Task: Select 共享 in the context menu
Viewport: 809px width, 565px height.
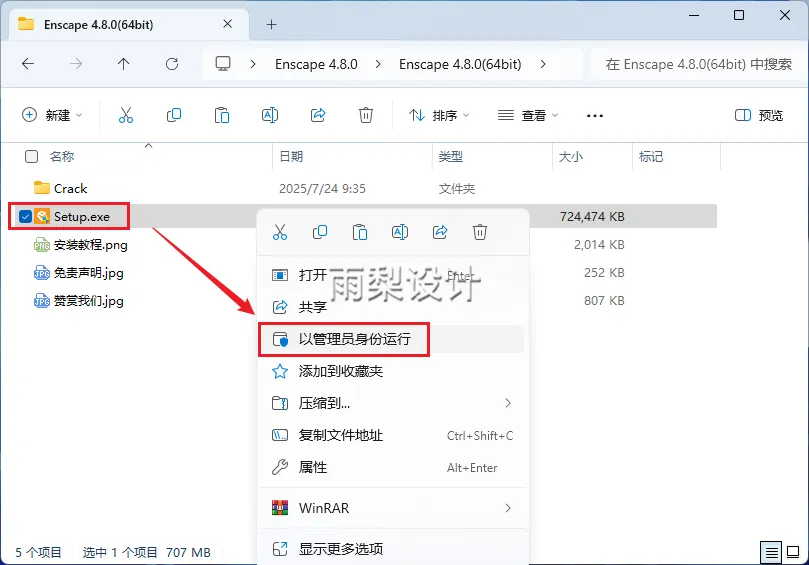Action: (393, 307)
